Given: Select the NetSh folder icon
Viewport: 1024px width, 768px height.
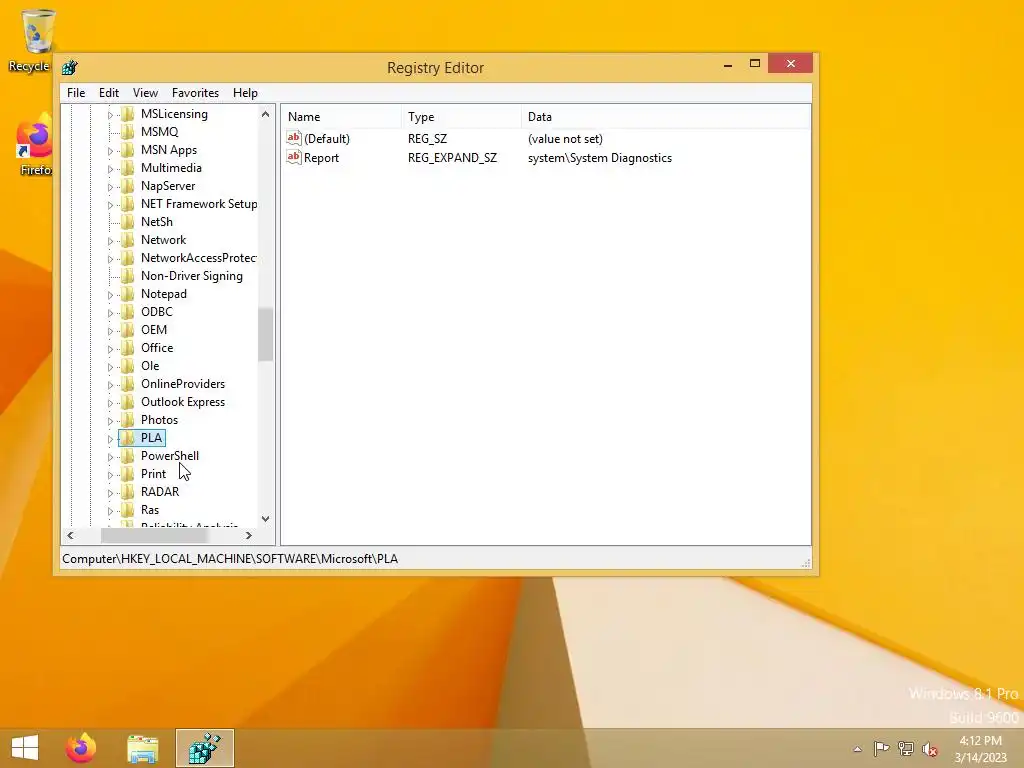Looking at the screenshot, I should click(x=128, y=221).
